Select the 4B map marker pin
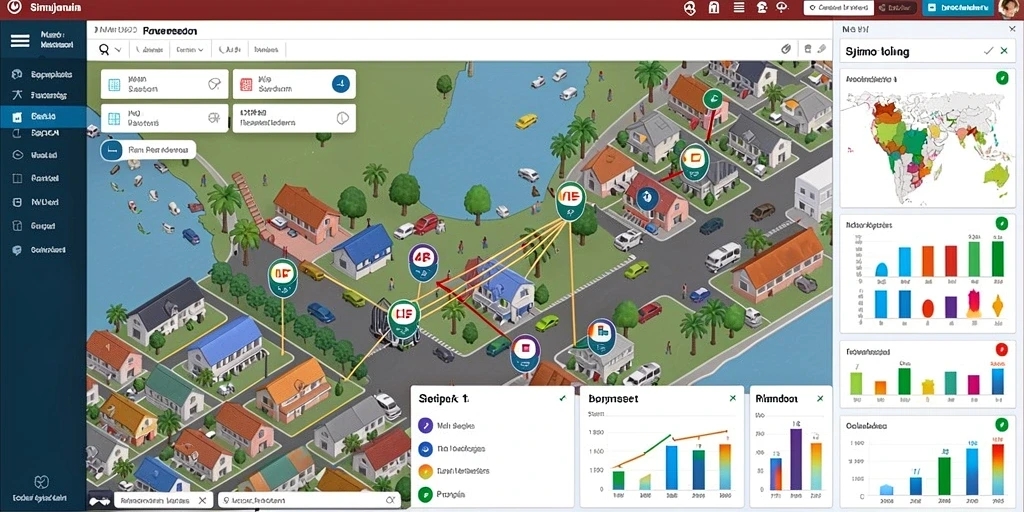 [x=423, y=259]
